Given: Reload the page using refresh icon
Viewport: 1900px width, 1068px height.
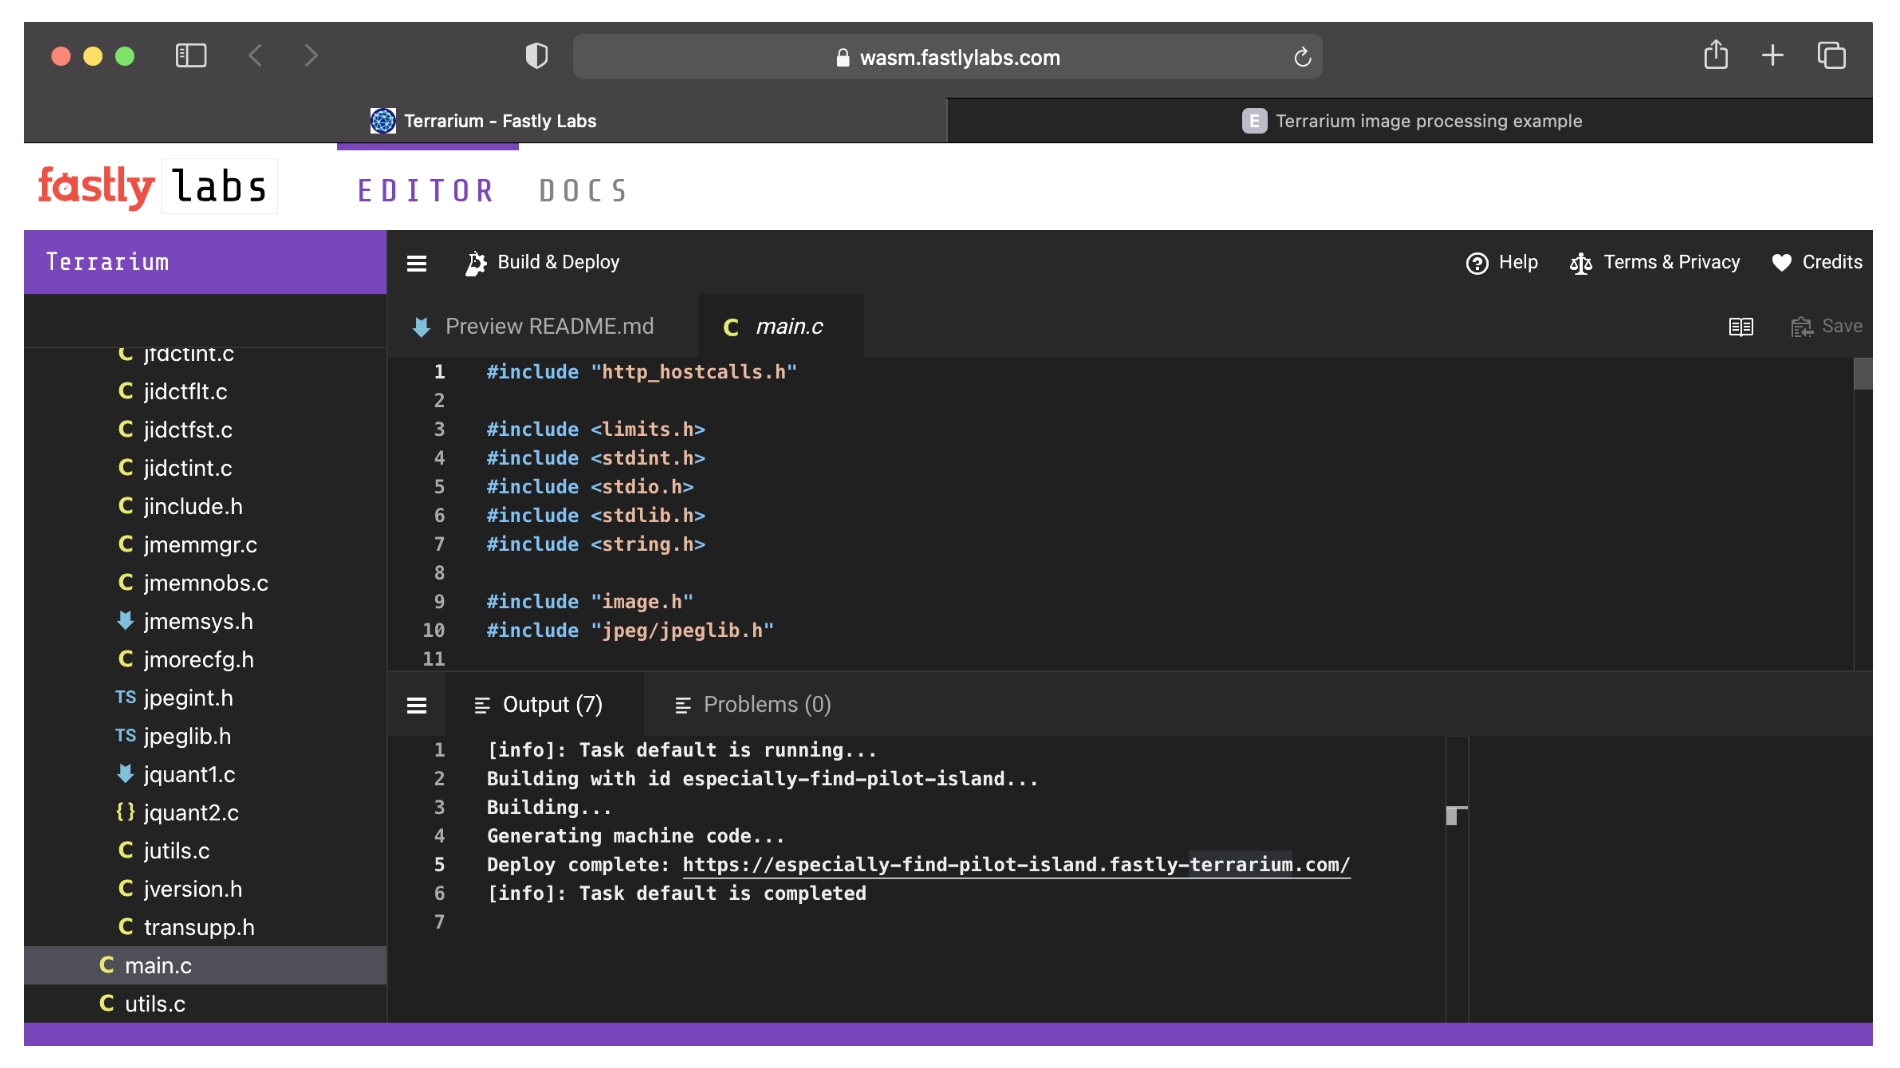Looking at the screenshot, I should (x=1302, y=57).
